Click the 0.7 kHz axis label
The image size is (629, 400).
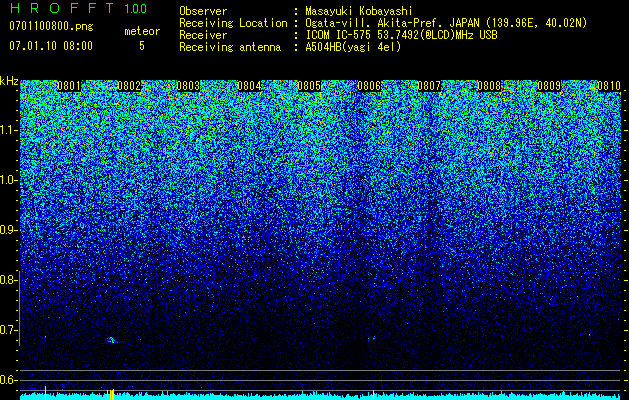8,330
